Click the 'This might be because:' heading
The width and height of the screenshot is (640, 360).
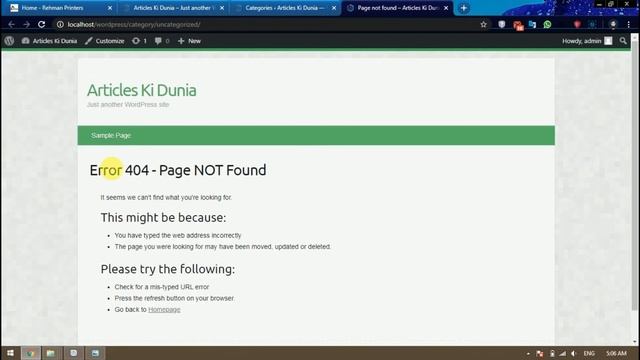(x=163, y=218)
